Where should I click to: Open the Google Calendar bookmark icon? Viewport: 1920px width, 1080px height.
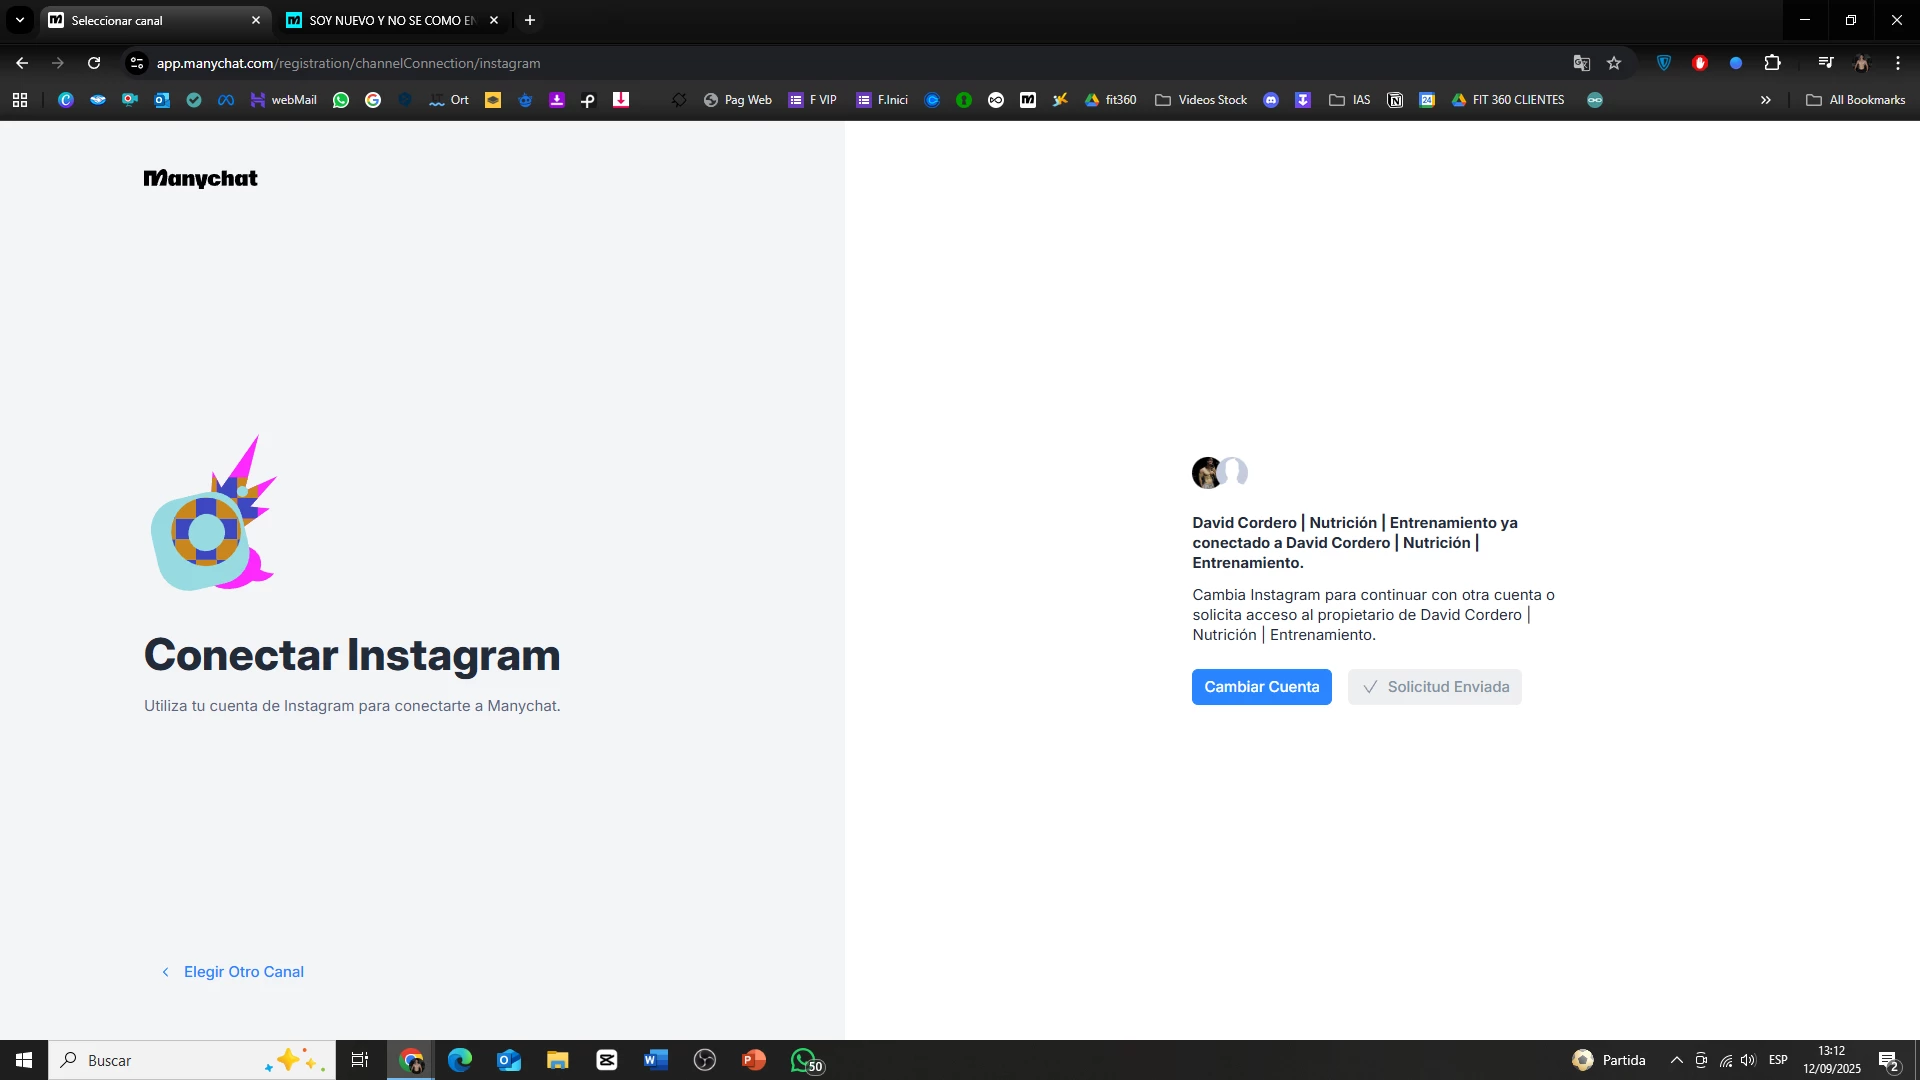pos(1427,100)
